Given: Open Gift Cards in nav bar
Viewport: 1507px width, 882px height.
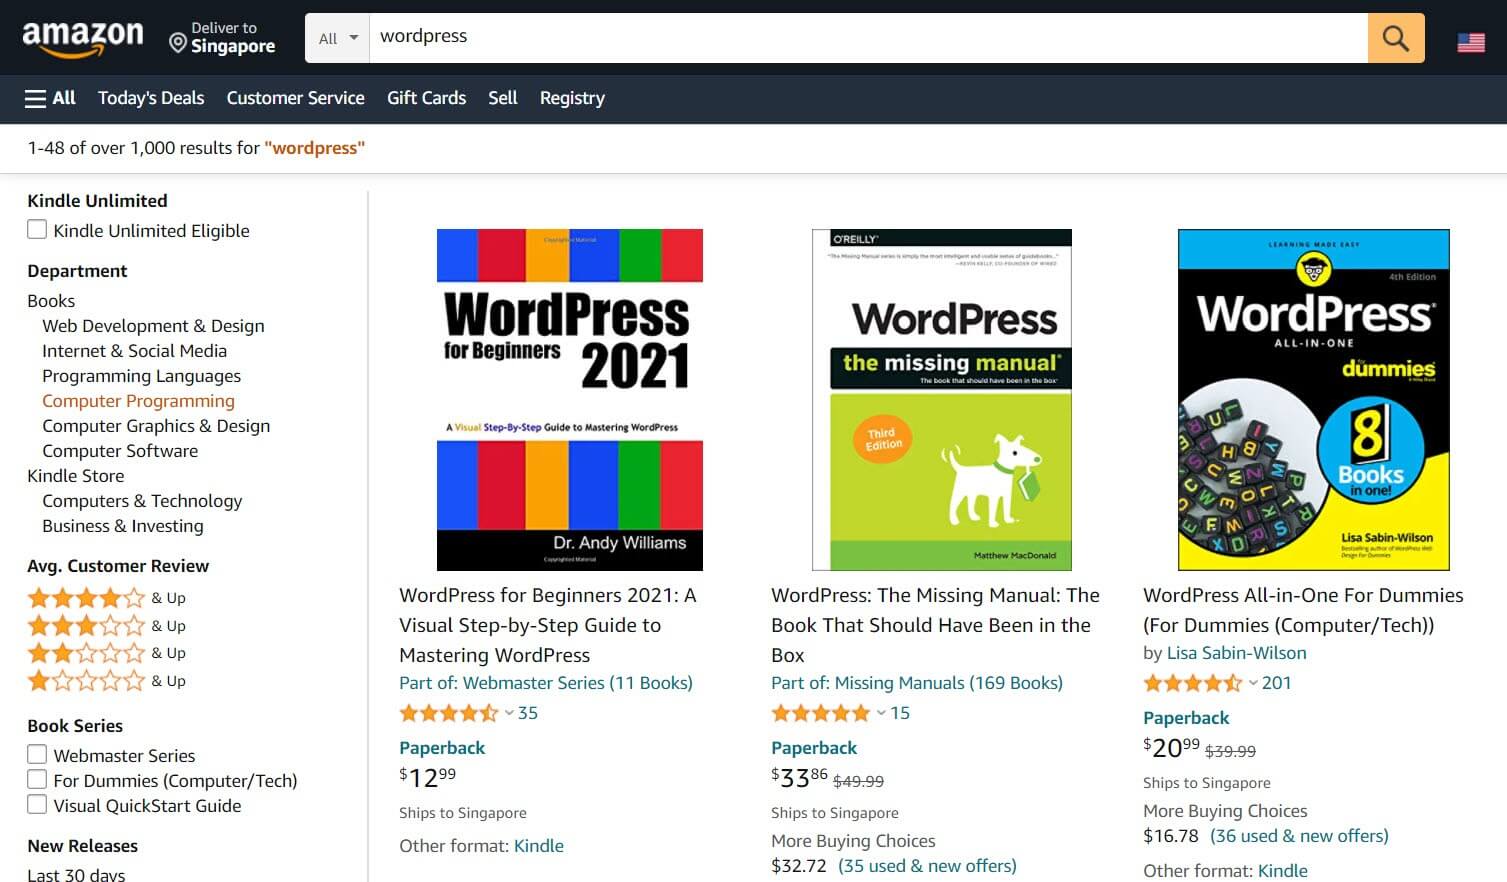Looking at the screenshot, I should 426,98.
